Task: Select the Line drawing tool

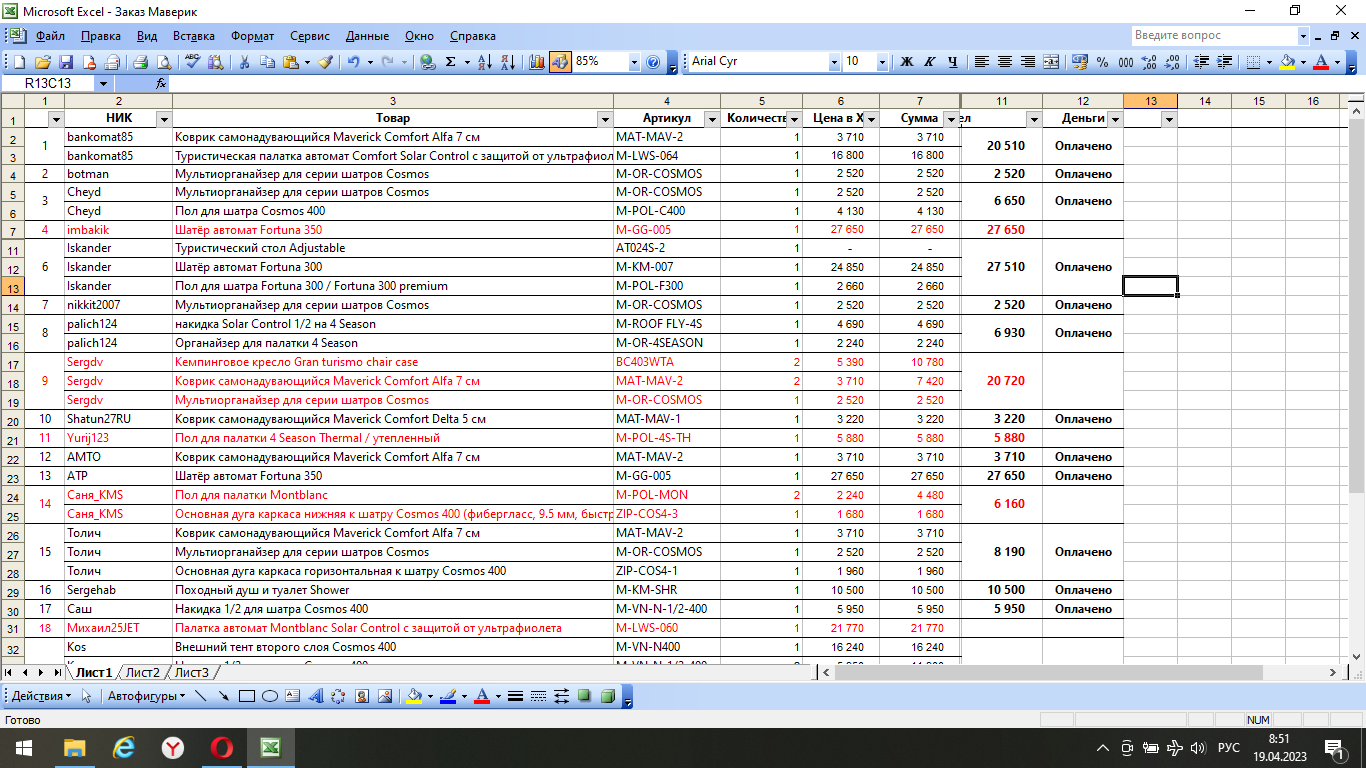Action: point(201,696)
